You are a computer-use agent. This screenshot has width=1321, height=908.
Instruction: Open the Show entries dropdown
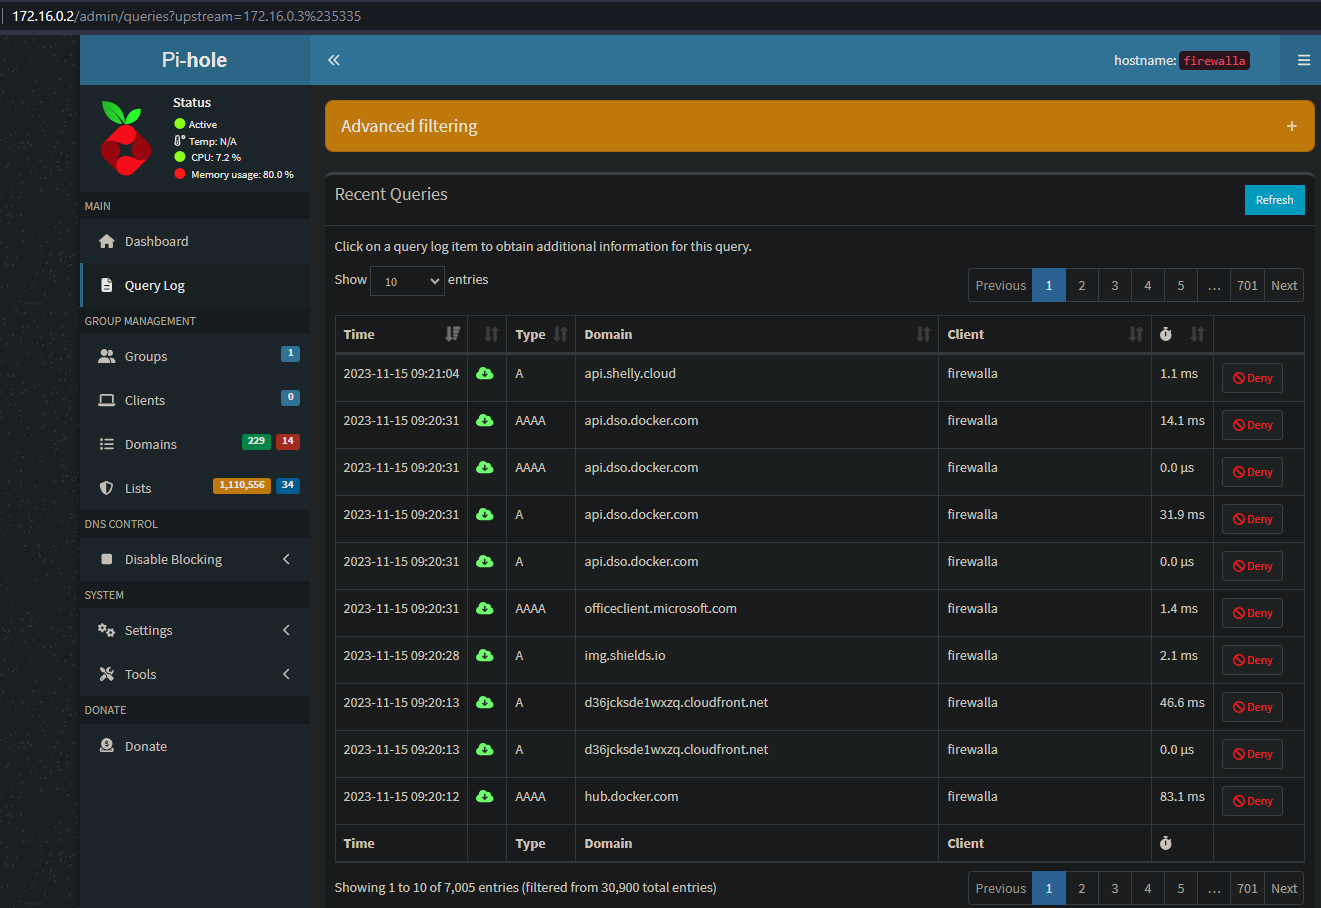point(407,280)
